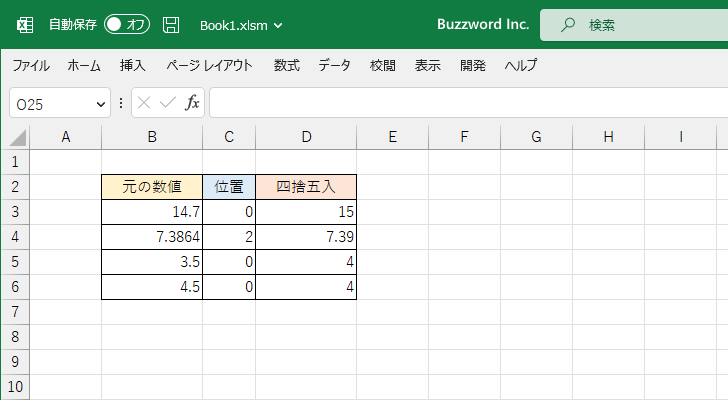Click the Insert Function fx icon
The image size is (728, 400).
(x=192, y=103)
